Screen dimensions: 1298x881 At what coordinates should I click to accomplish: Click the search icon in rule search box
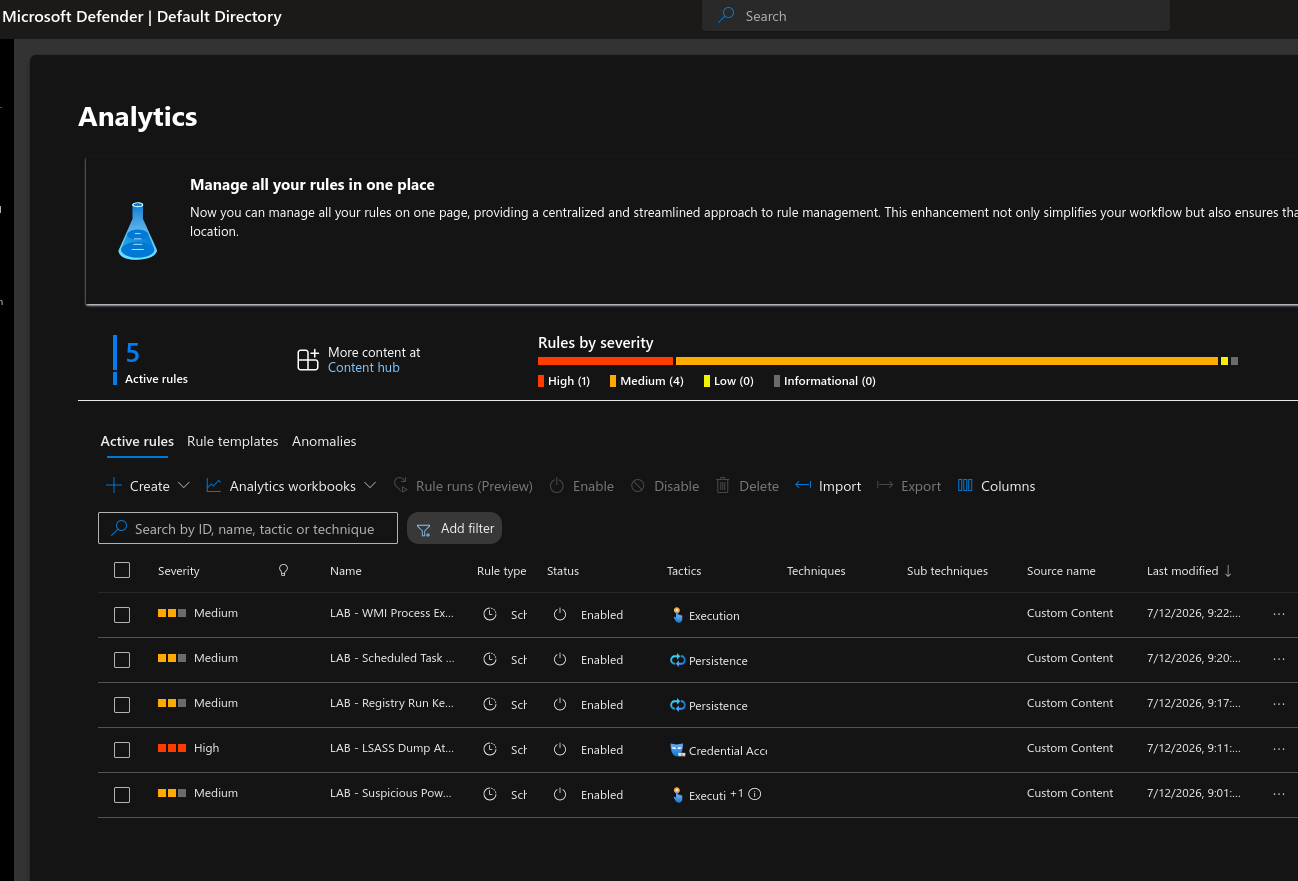tap(119, 528)
